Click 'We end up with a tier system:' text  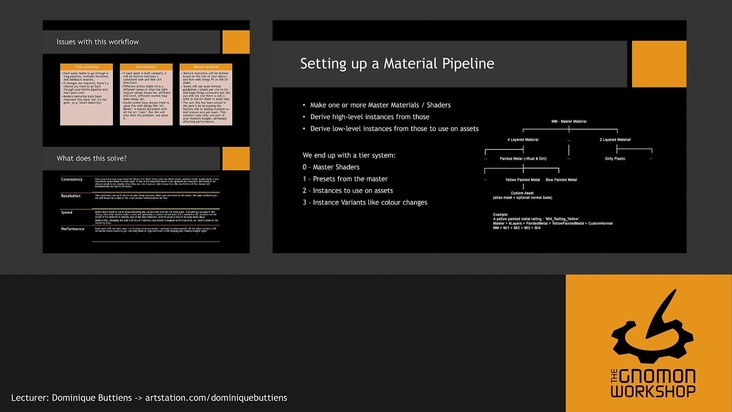[x=349, y=155]
